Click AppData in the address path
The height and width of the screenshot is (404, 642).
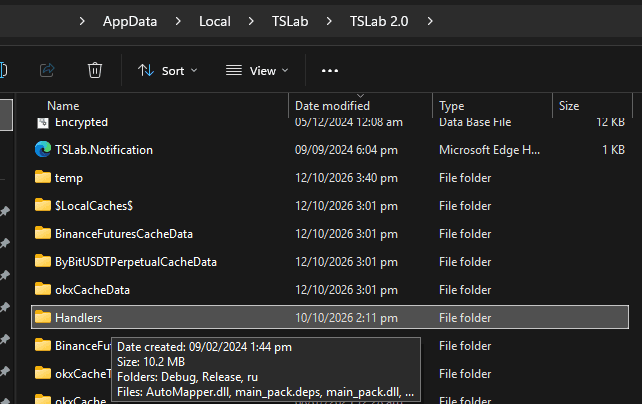(130, 21)
